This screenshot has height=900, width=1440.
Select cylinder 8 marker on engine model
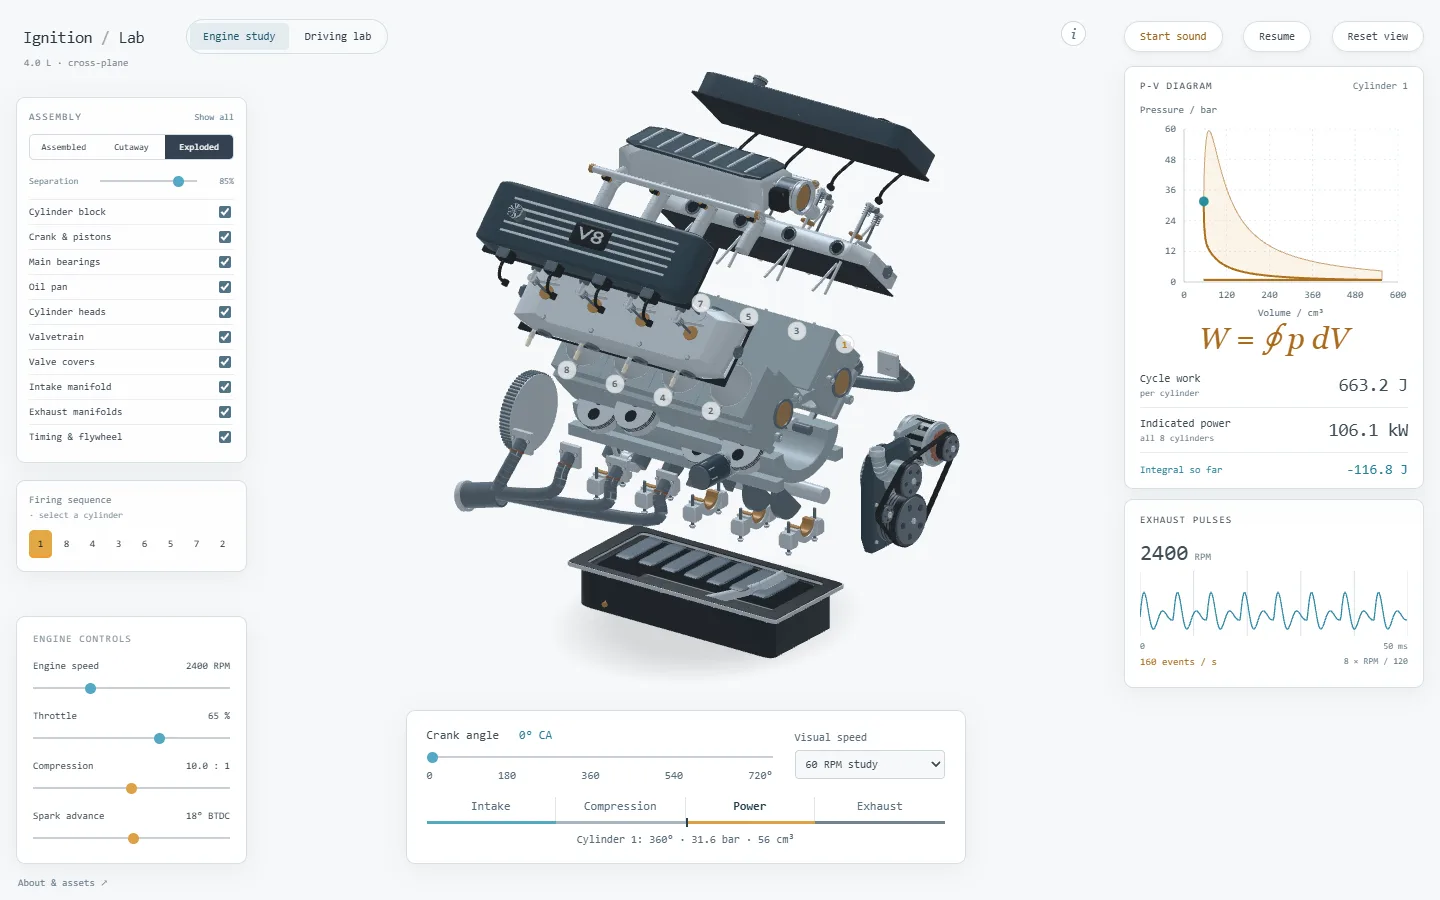click(x=566, y=370)
